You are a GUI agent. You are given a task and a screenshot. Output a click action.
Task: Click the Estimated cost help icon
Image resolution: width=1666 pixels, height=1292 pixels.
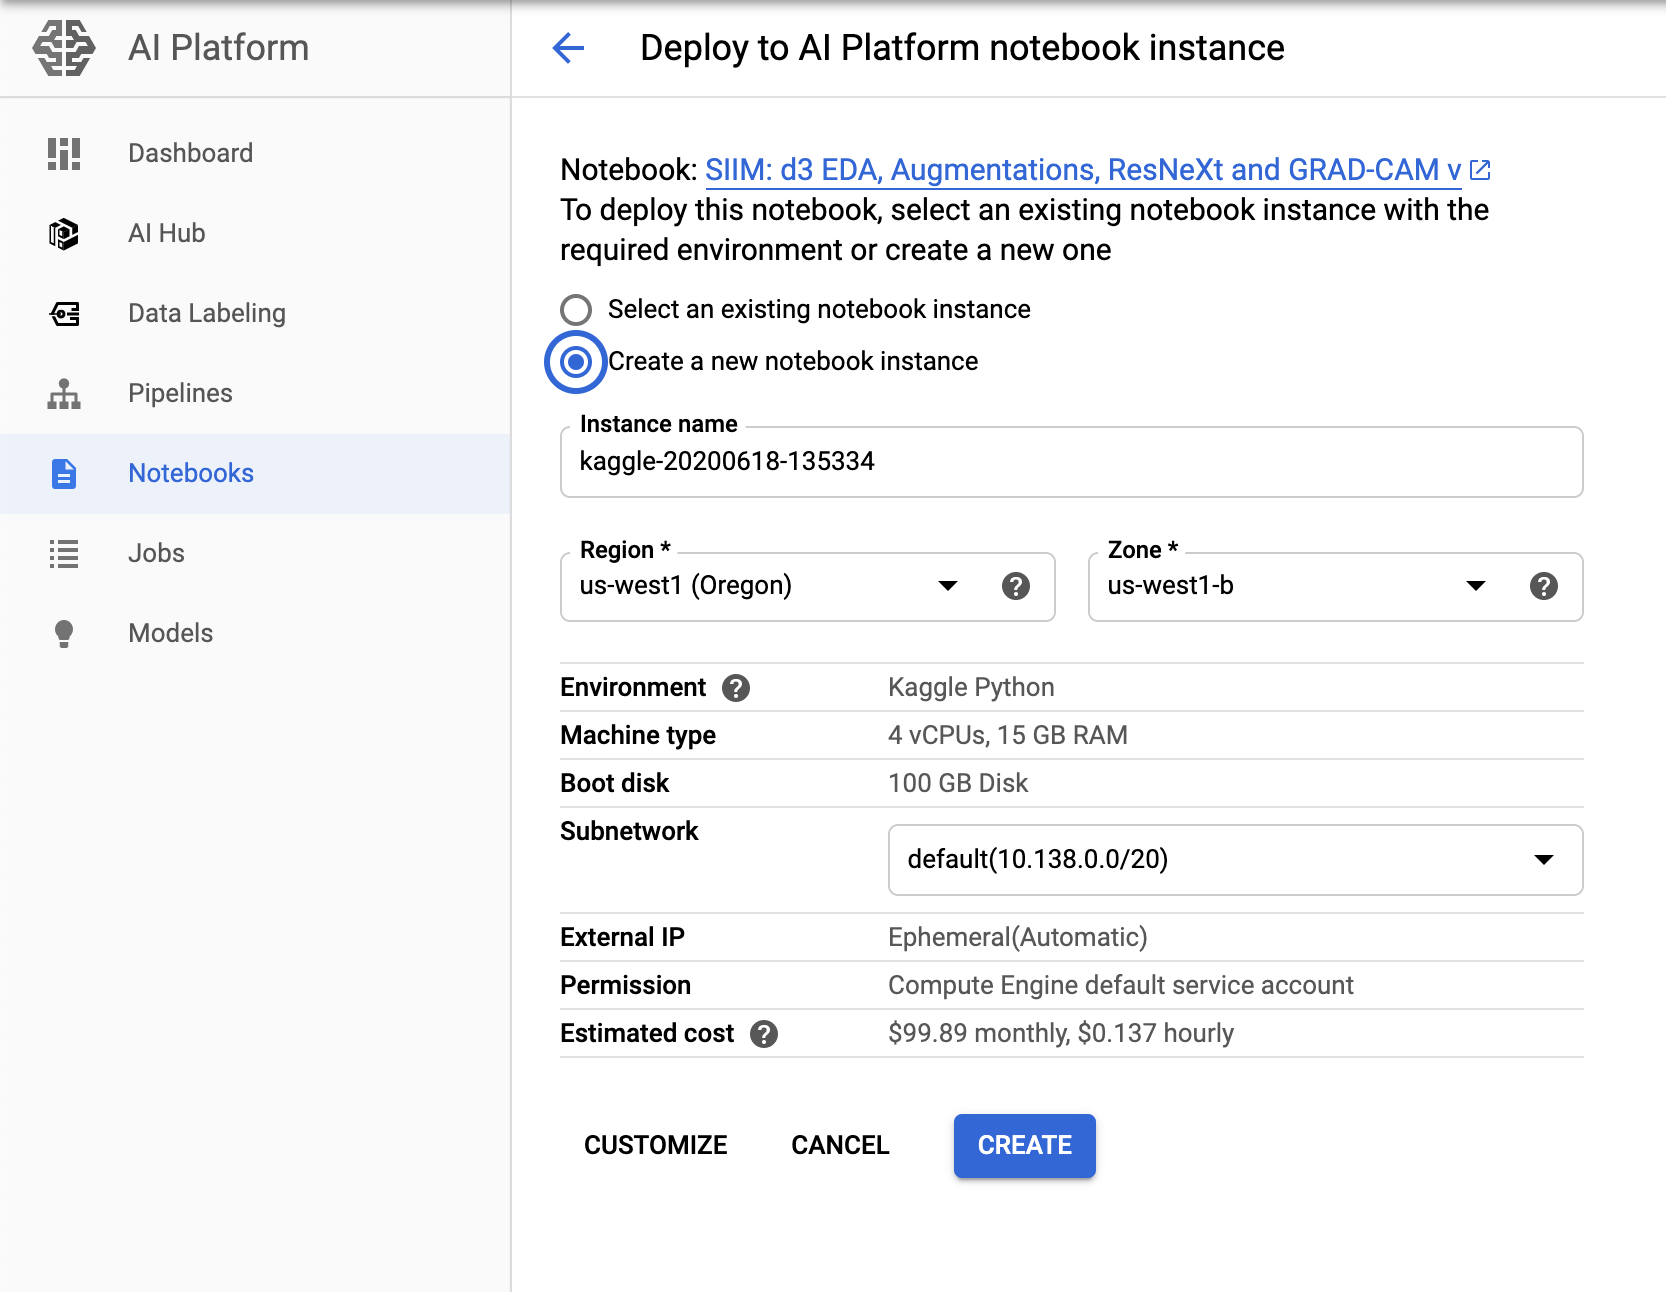[x=764, y=1034]
